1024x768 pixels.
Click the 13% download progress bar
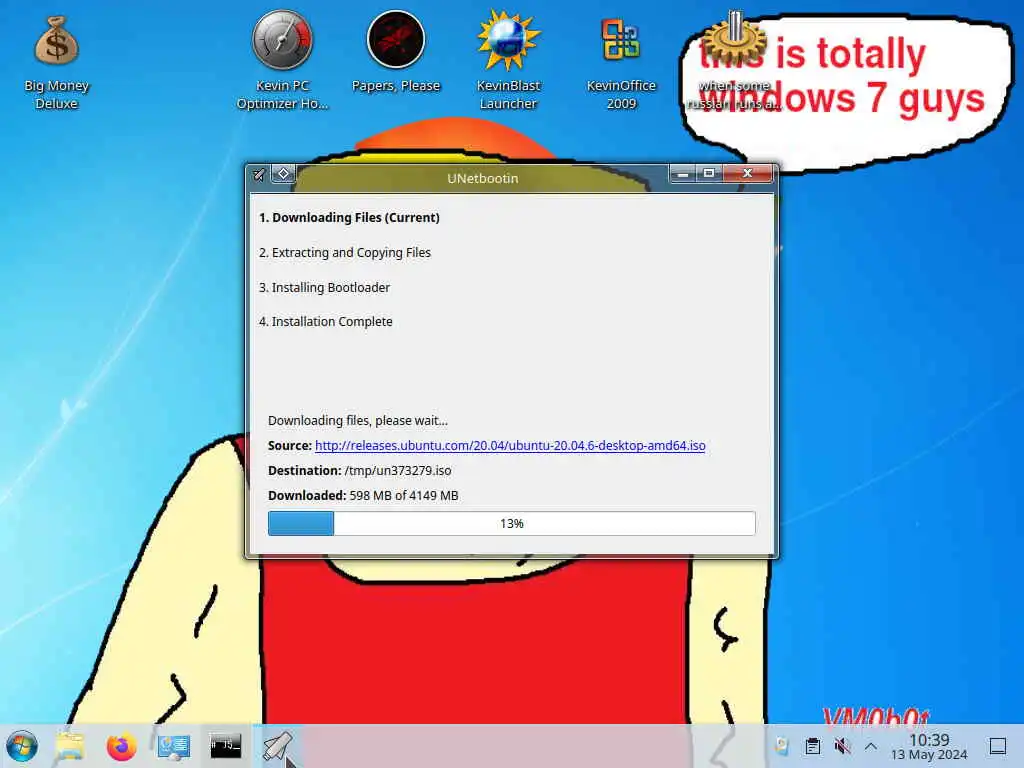pos(512,524)
